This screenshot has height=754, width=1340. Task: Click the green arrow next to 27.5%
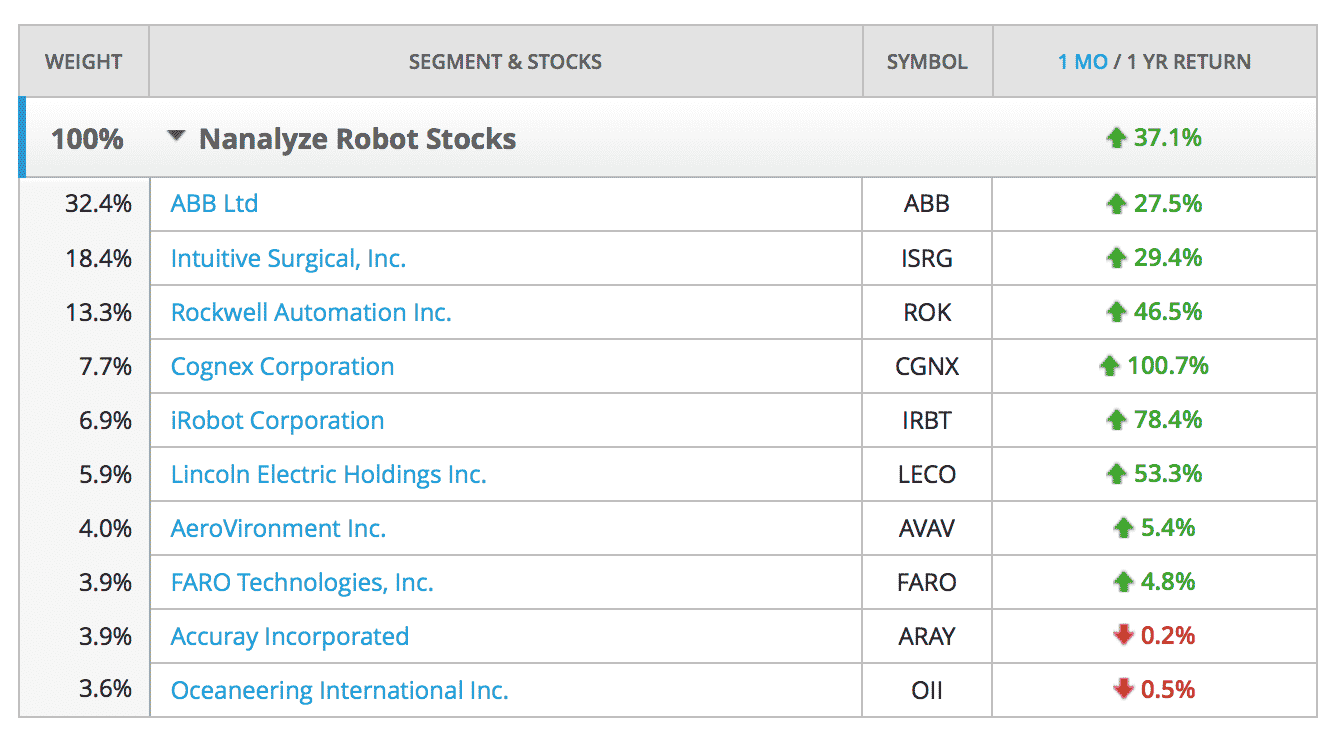click(1116, 204)
